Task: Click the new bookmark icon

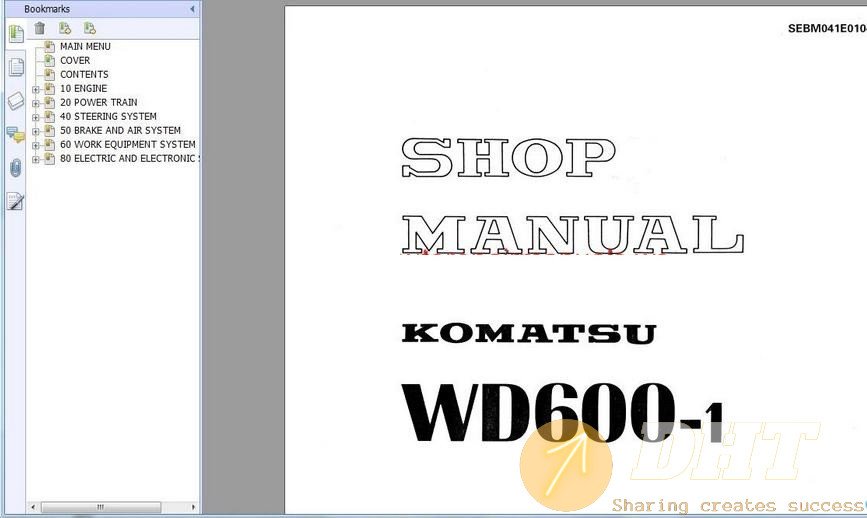Action: coord(65,28)
